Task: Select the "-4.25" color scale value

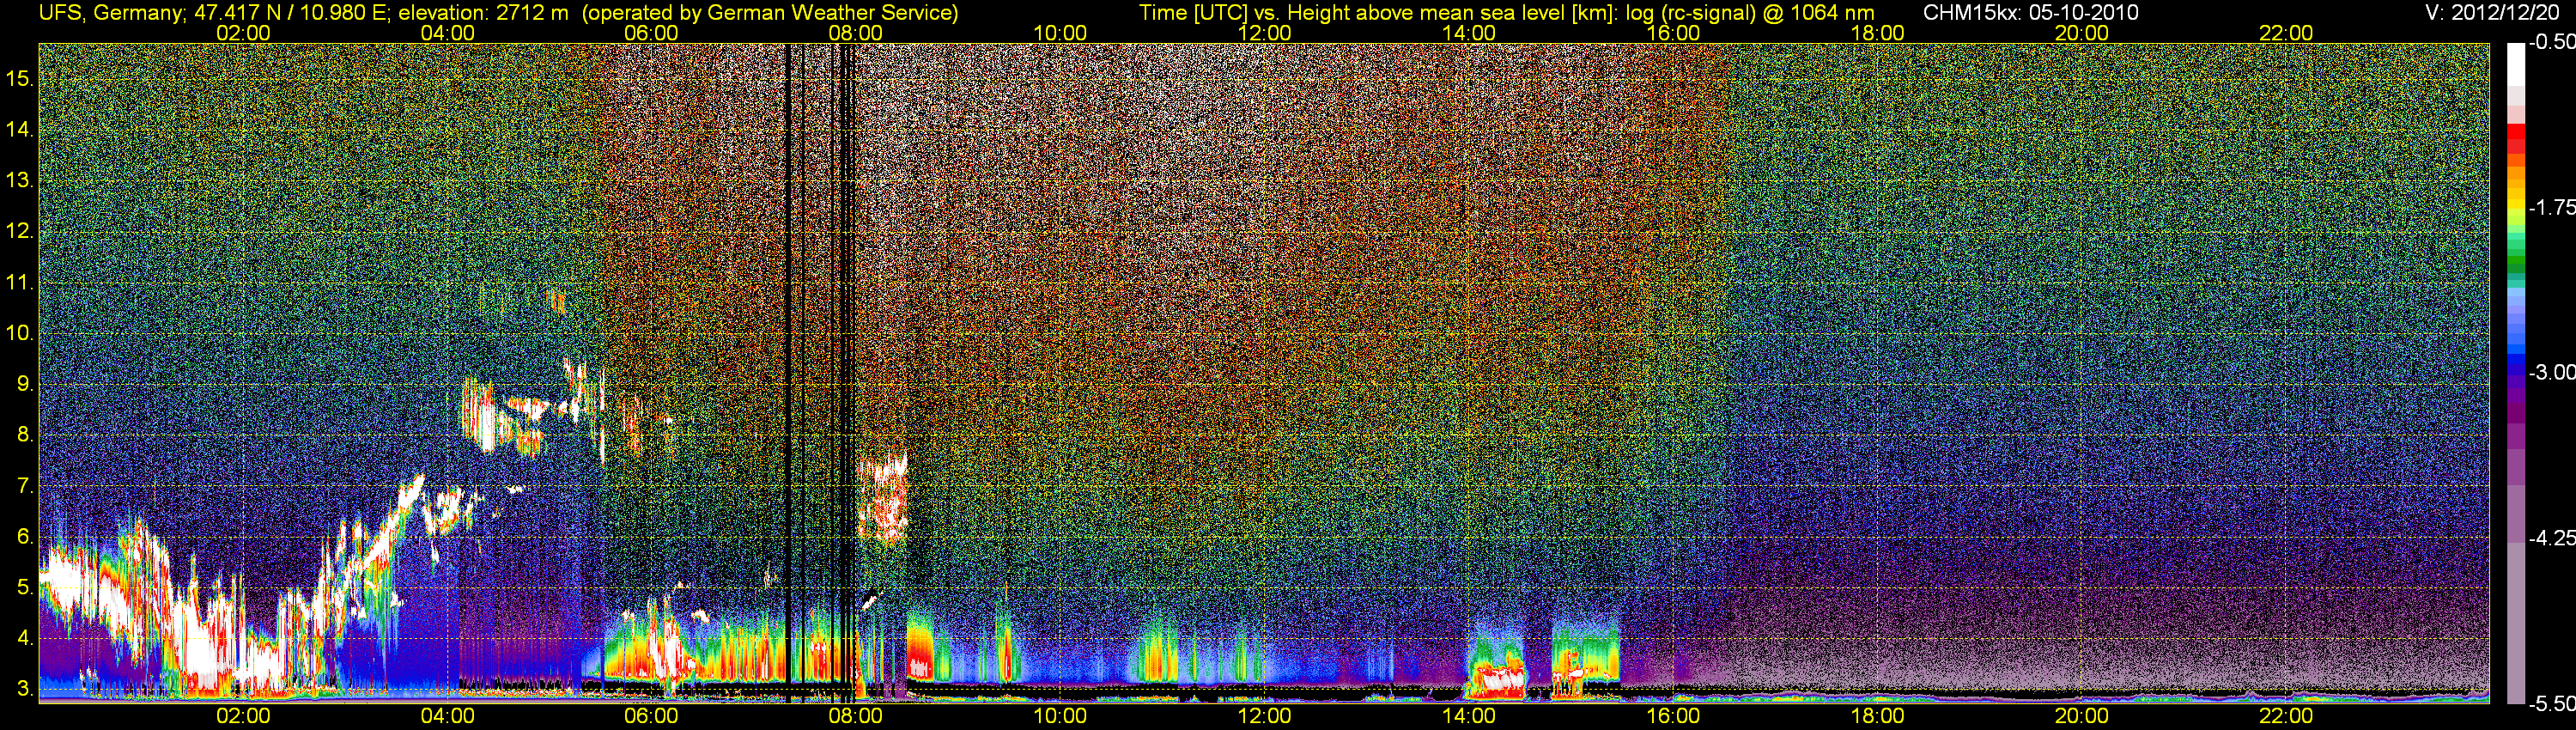Action: pos(2551,538)
